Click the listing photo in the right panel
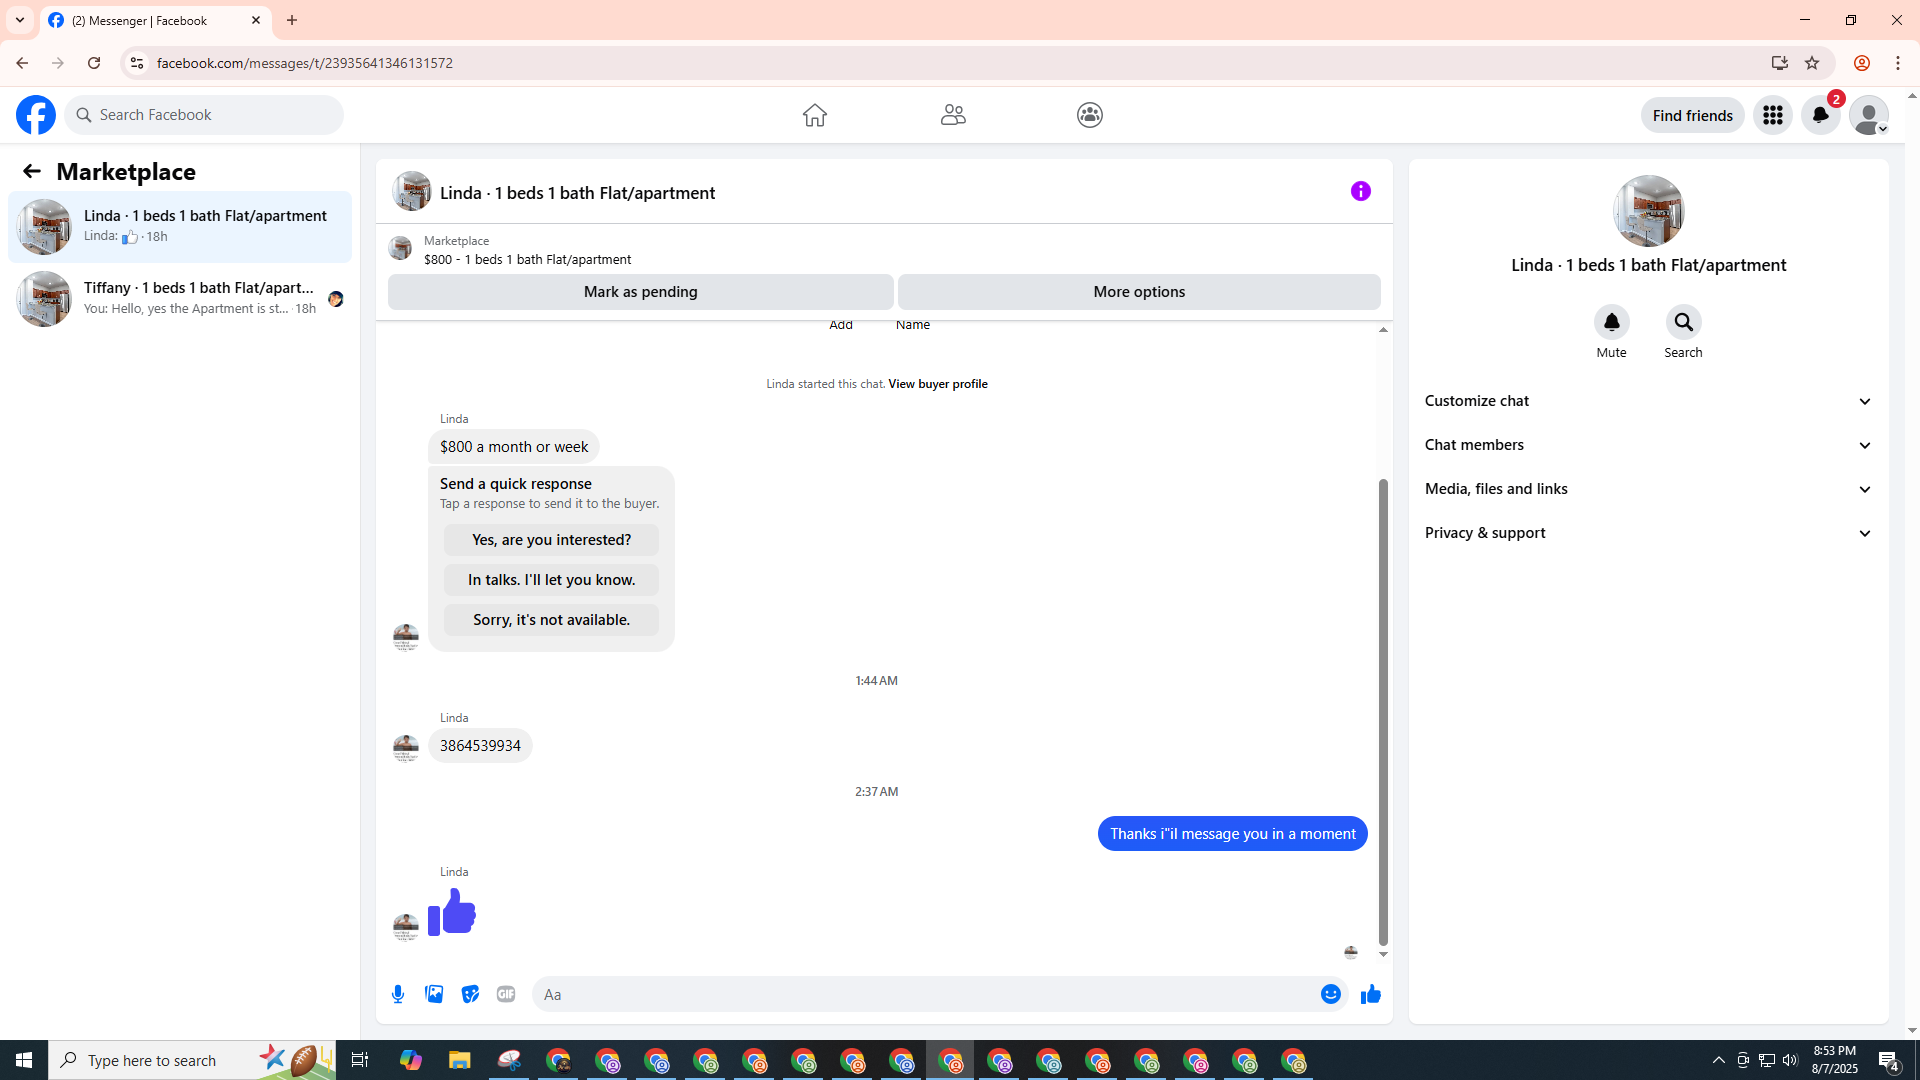The width and height of the screenshot is (1920, 1080). click(x=1649, y=211)
